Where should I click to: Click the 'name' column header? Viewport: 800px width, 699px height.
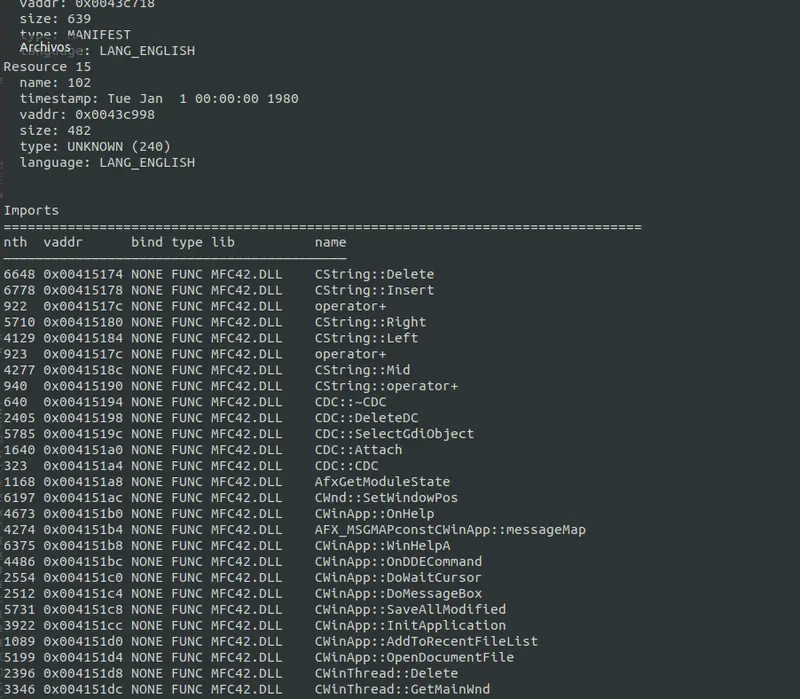(x=331, y=242)
